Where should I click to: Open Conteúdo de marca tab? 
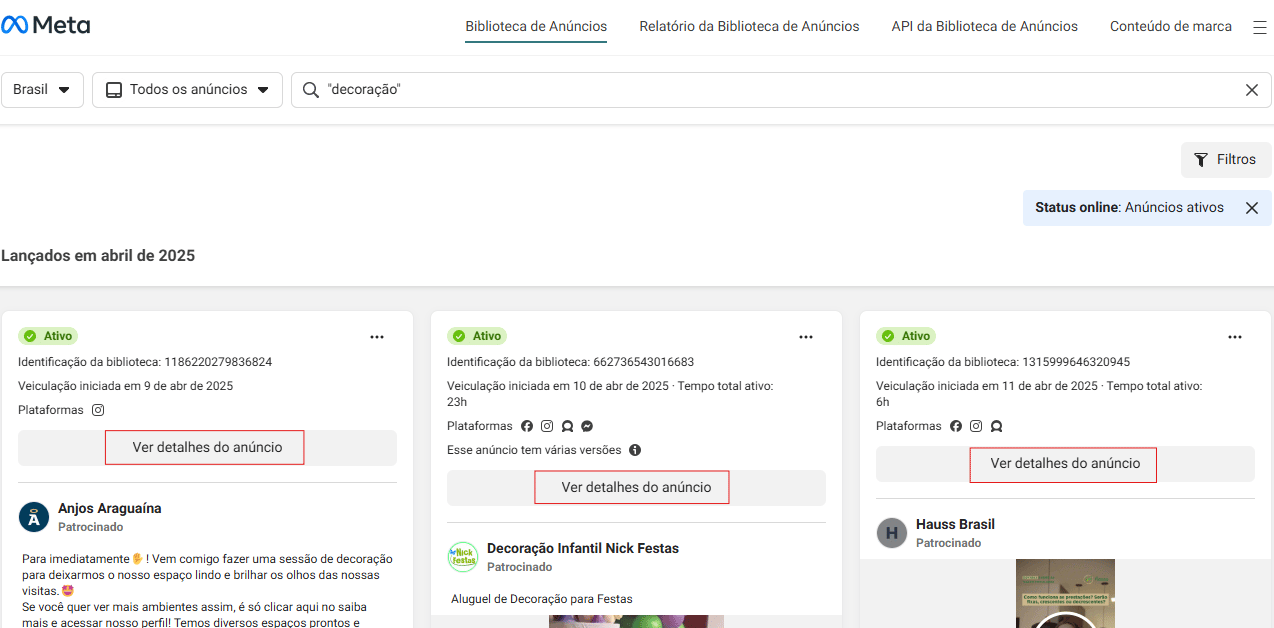click(x=1171, y=27)
